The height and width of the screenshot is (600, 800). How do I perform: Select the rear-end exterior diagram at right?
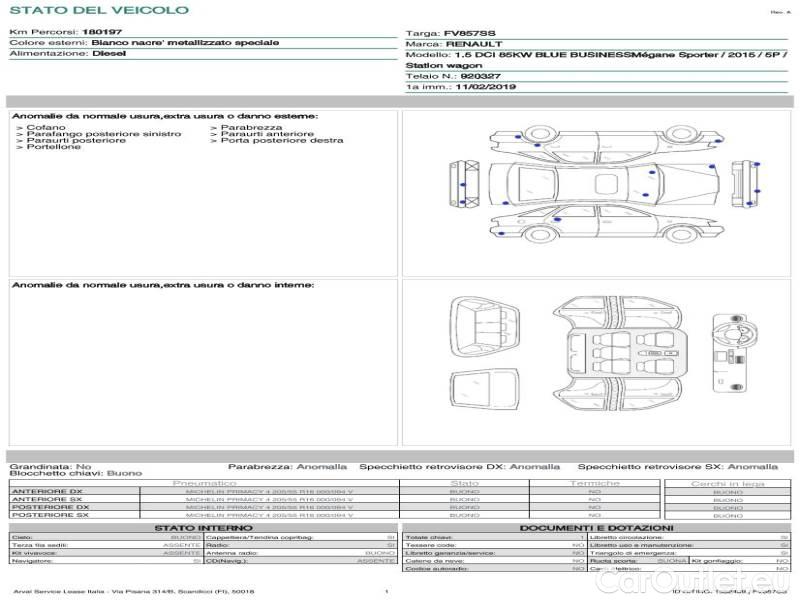tap(745, 184)
